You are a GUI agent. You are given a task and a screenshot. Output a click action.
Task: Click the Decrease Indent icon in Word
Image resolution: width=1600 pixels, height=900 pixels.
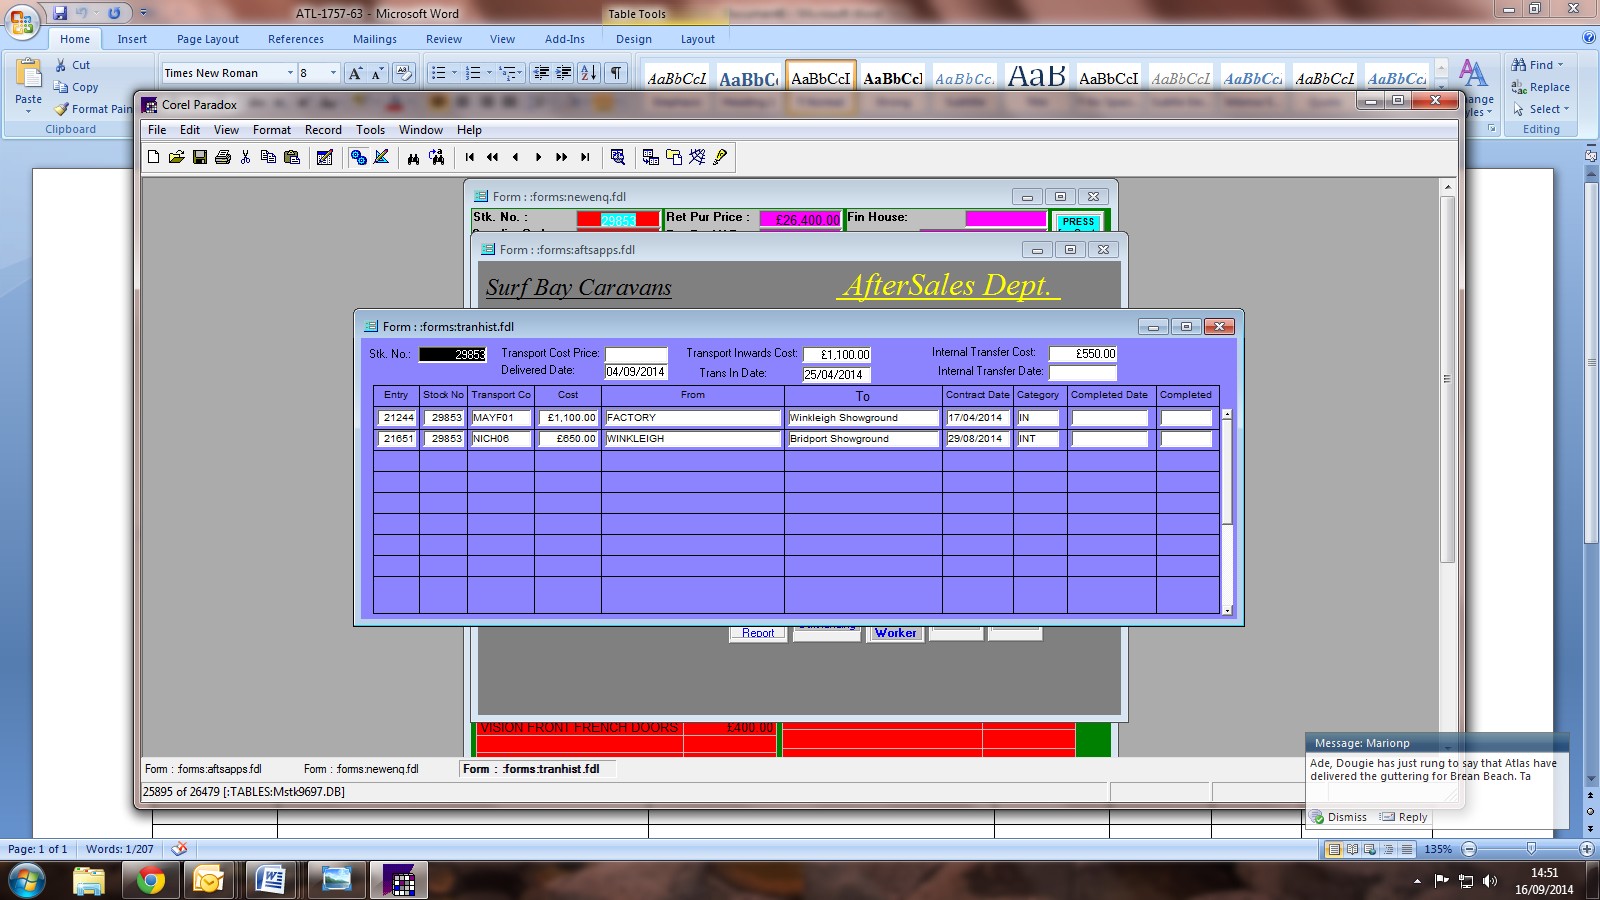coord(542,73)
